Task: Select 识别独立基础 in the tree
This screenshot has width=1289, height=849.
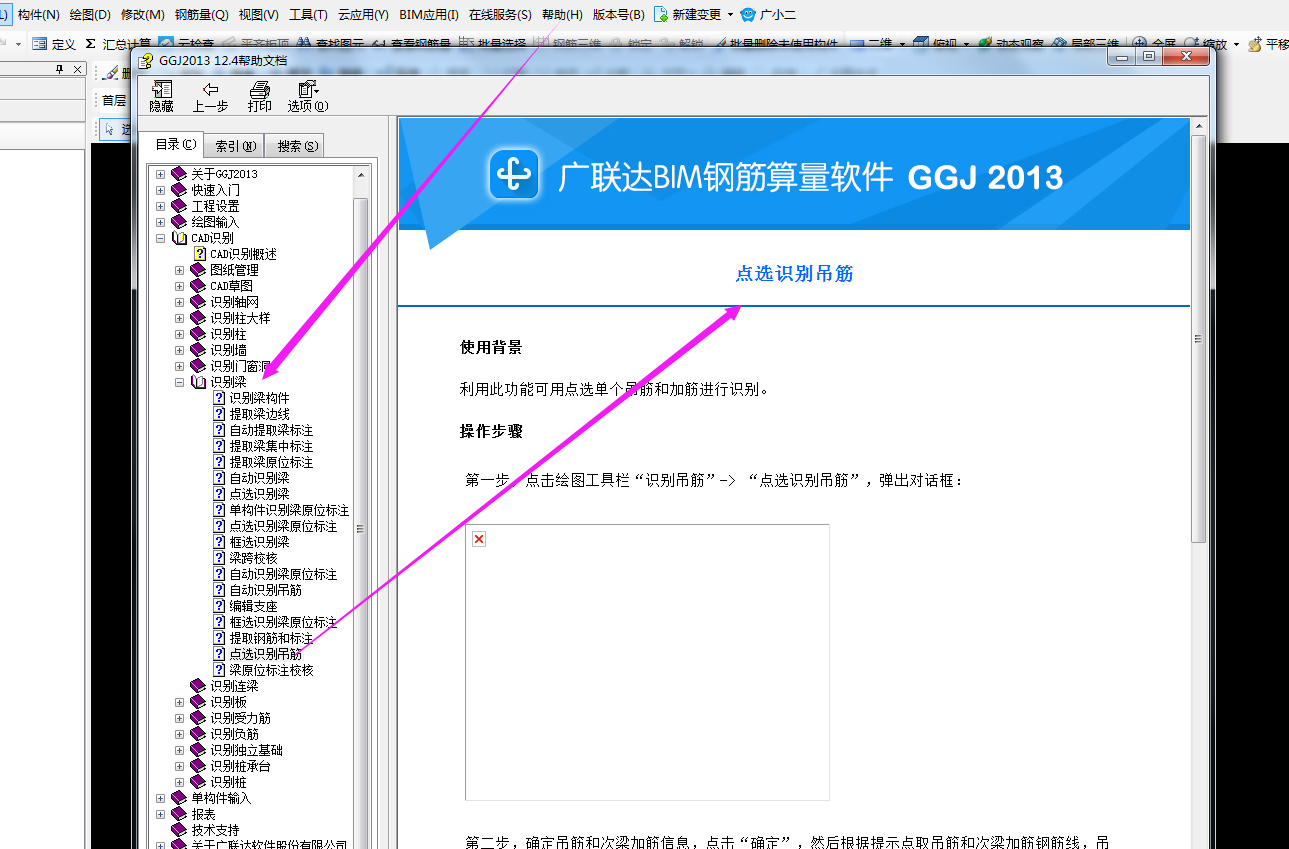Action: coord(246,750)
